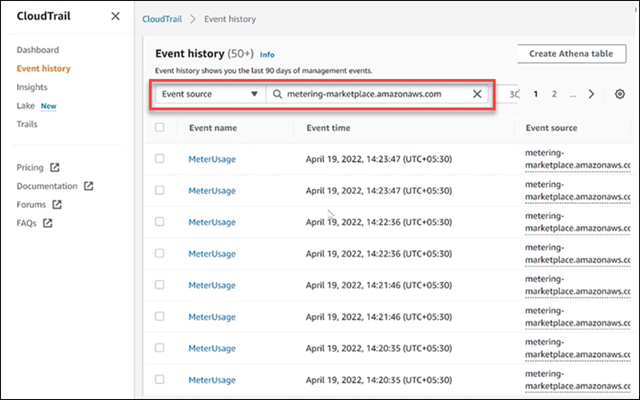Image resolution: width=640 pixels, height=400 pixels.
Task: Open first MeterUsage event at 14:22:36
Action: coord(212,222)
